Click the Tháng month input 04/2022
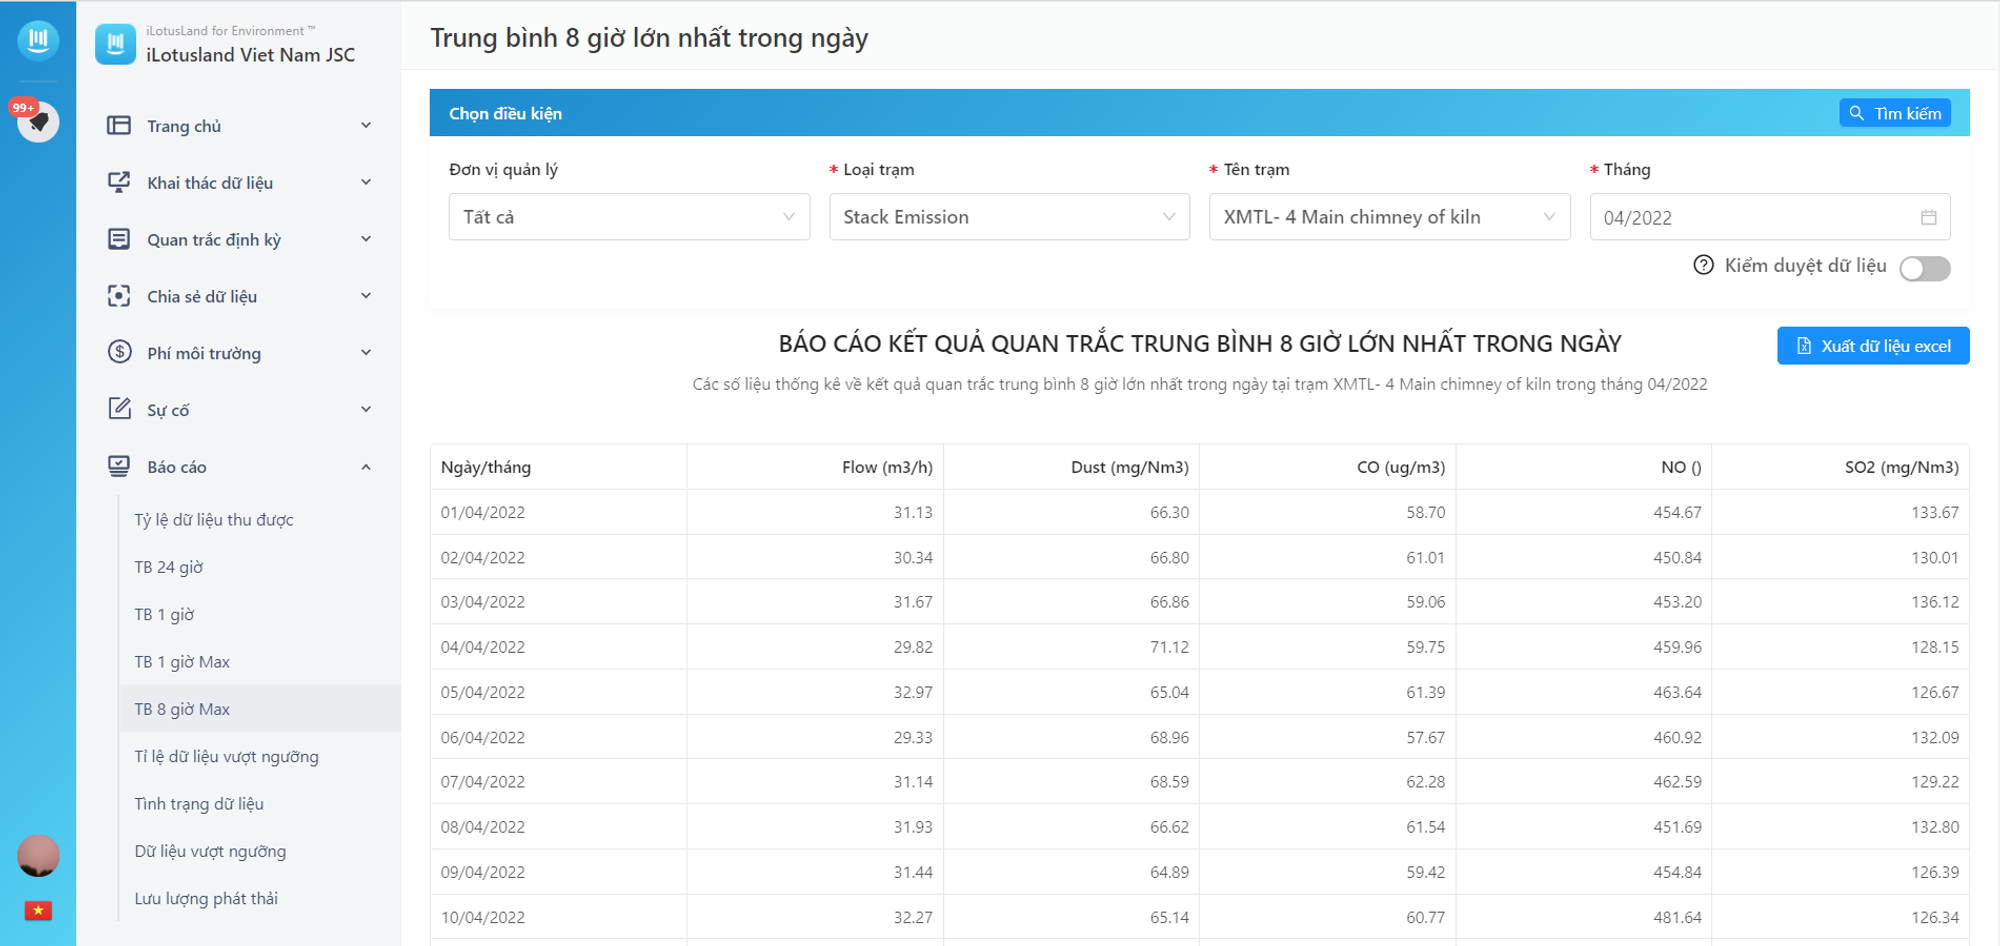Viewport: 2000px width, 946px height. [1770, 217]
